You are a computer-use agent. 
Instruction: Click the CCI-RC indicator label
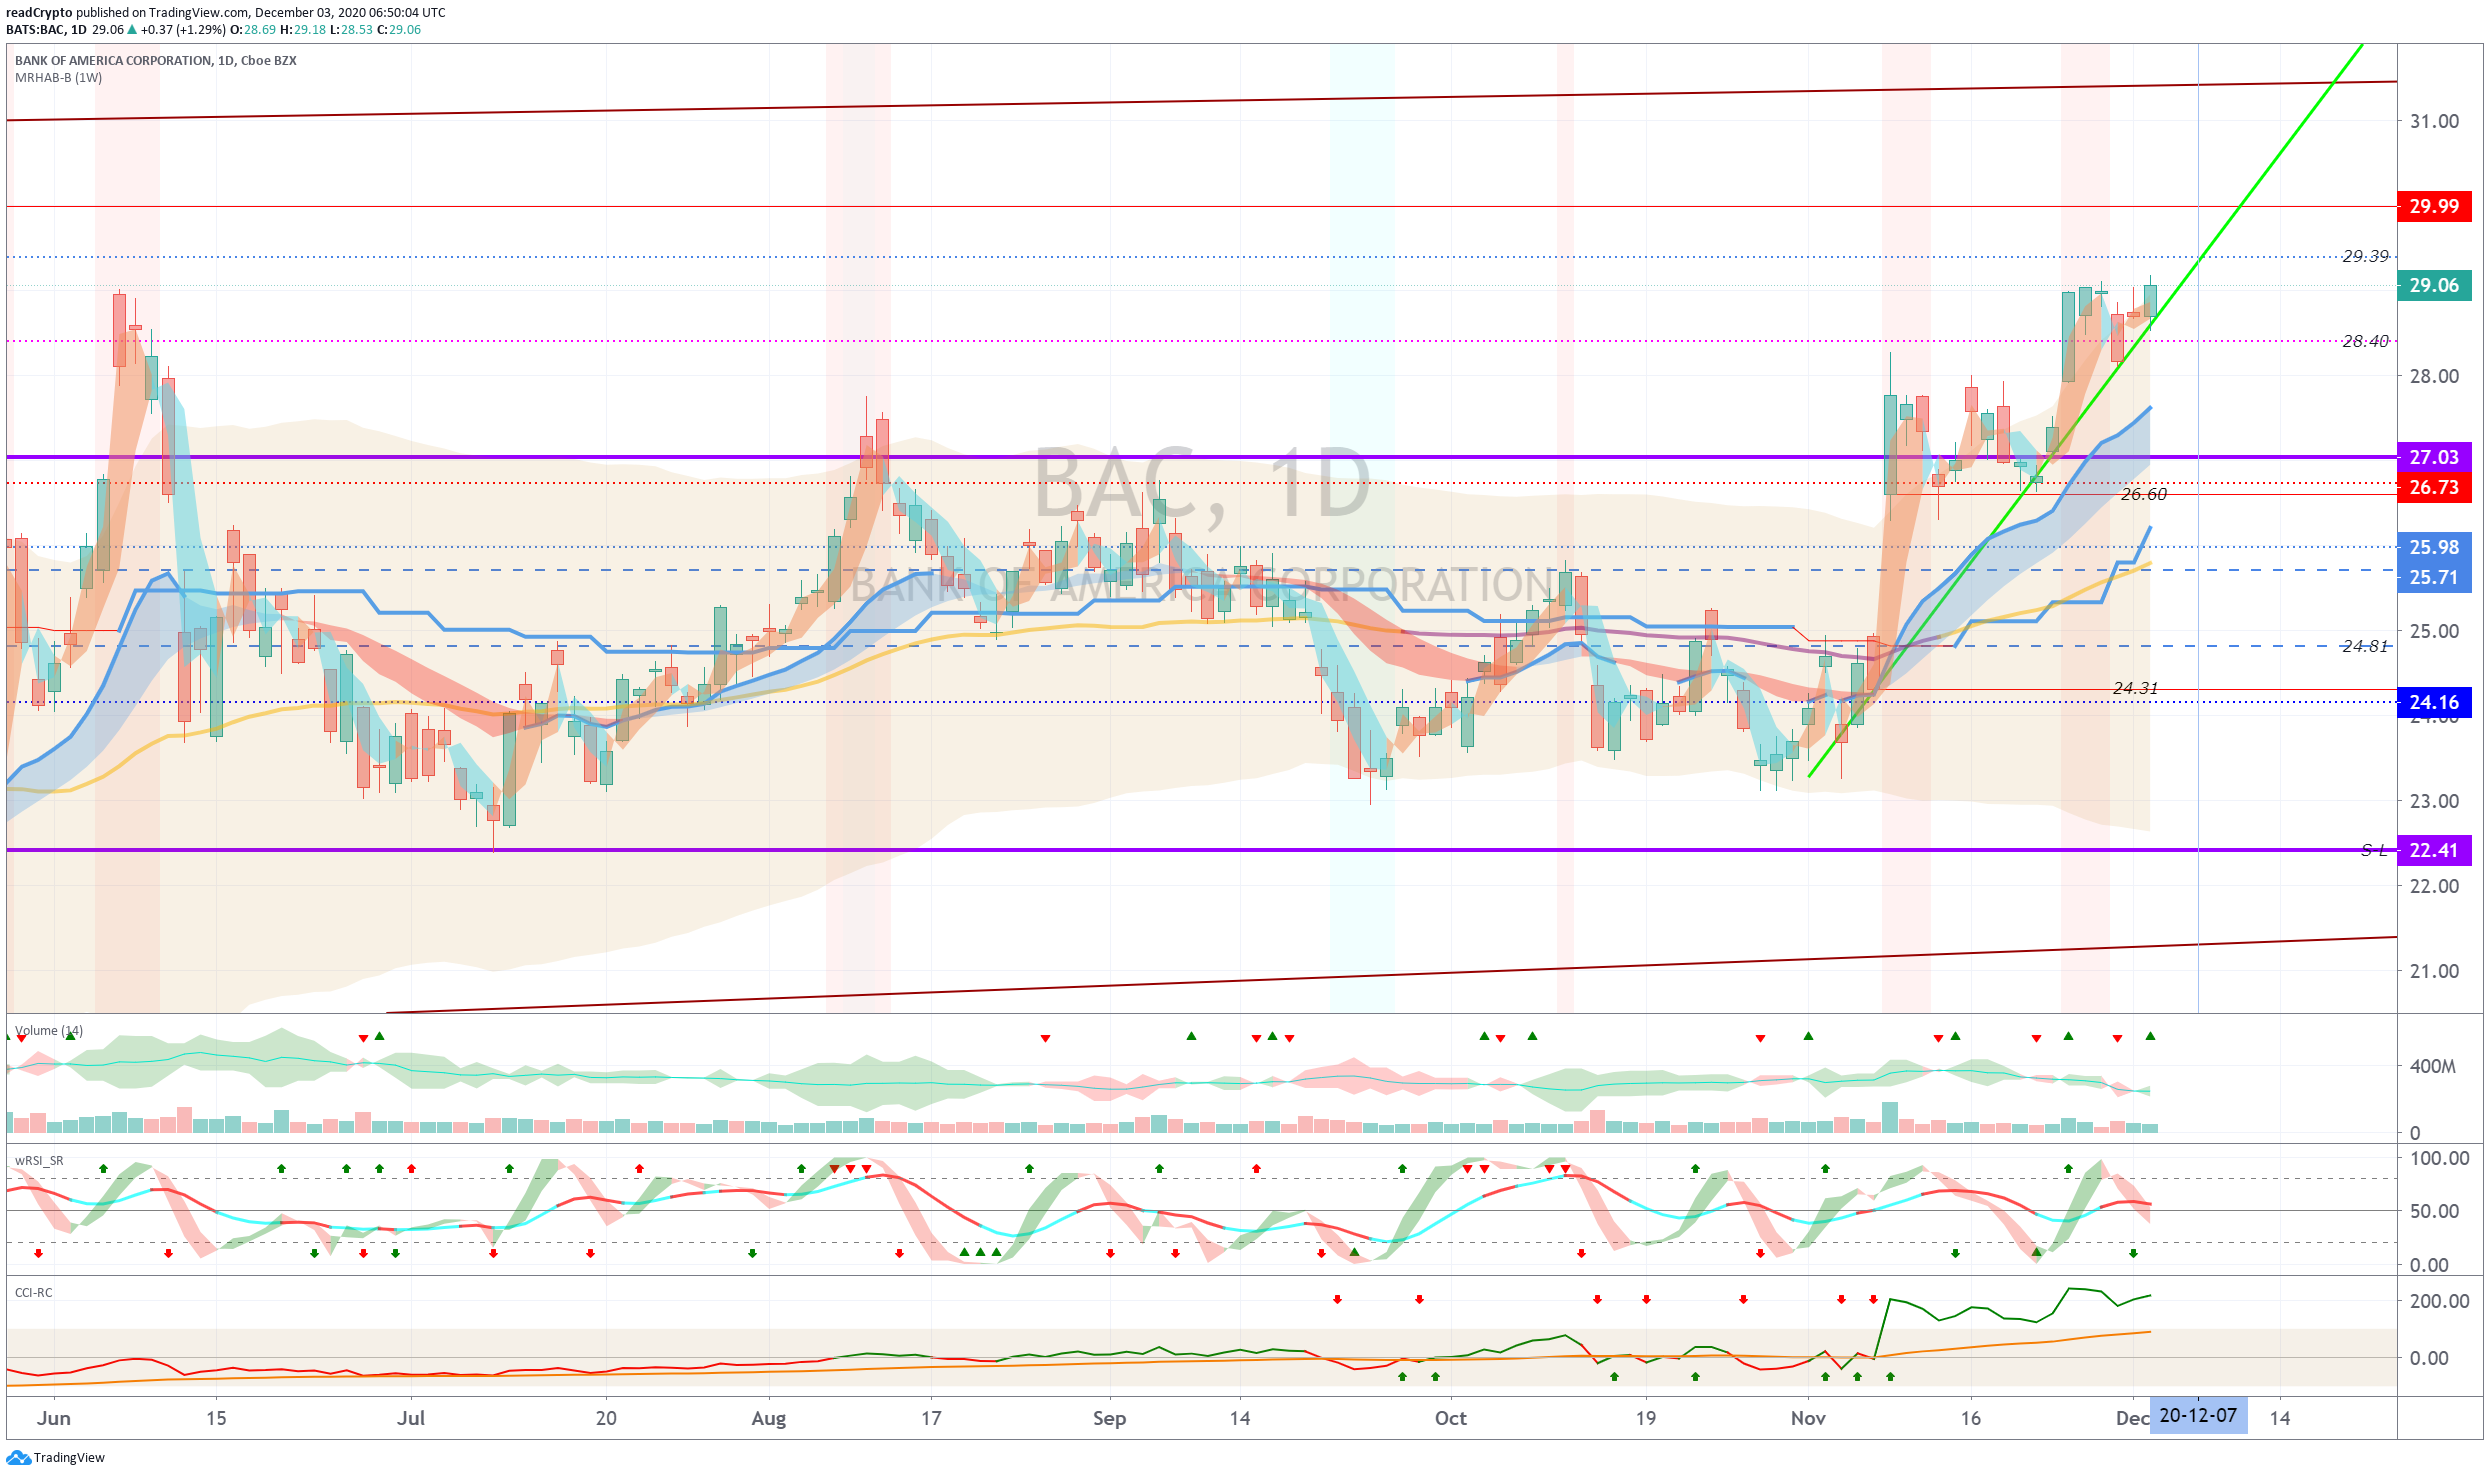pyautogui.click(x=33, y=1293)
